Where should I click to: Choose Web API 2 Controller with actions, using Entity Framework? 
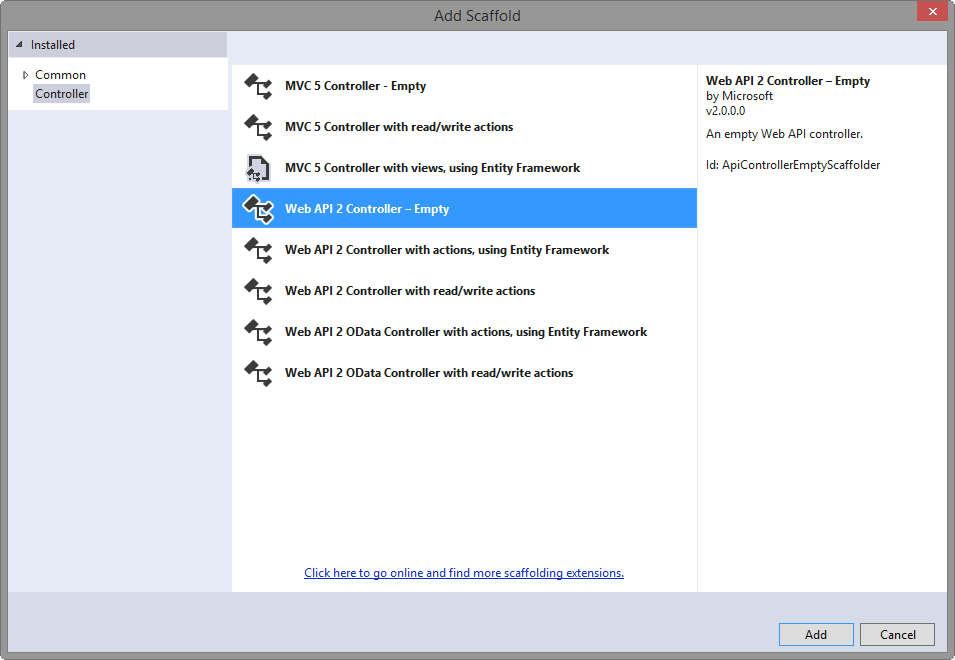tap(464, 250)
